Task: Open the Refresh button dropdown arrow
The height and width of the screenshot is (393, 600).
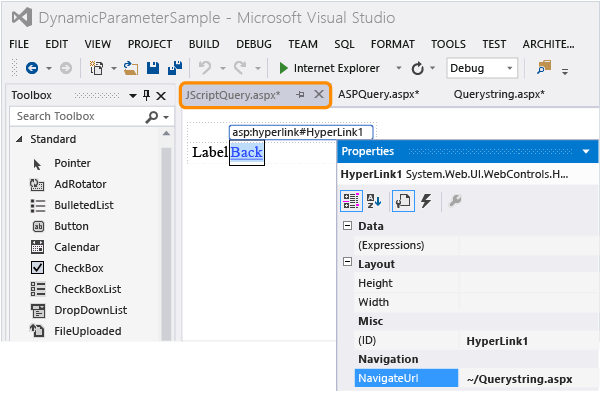Action: [x=432, y=68]
